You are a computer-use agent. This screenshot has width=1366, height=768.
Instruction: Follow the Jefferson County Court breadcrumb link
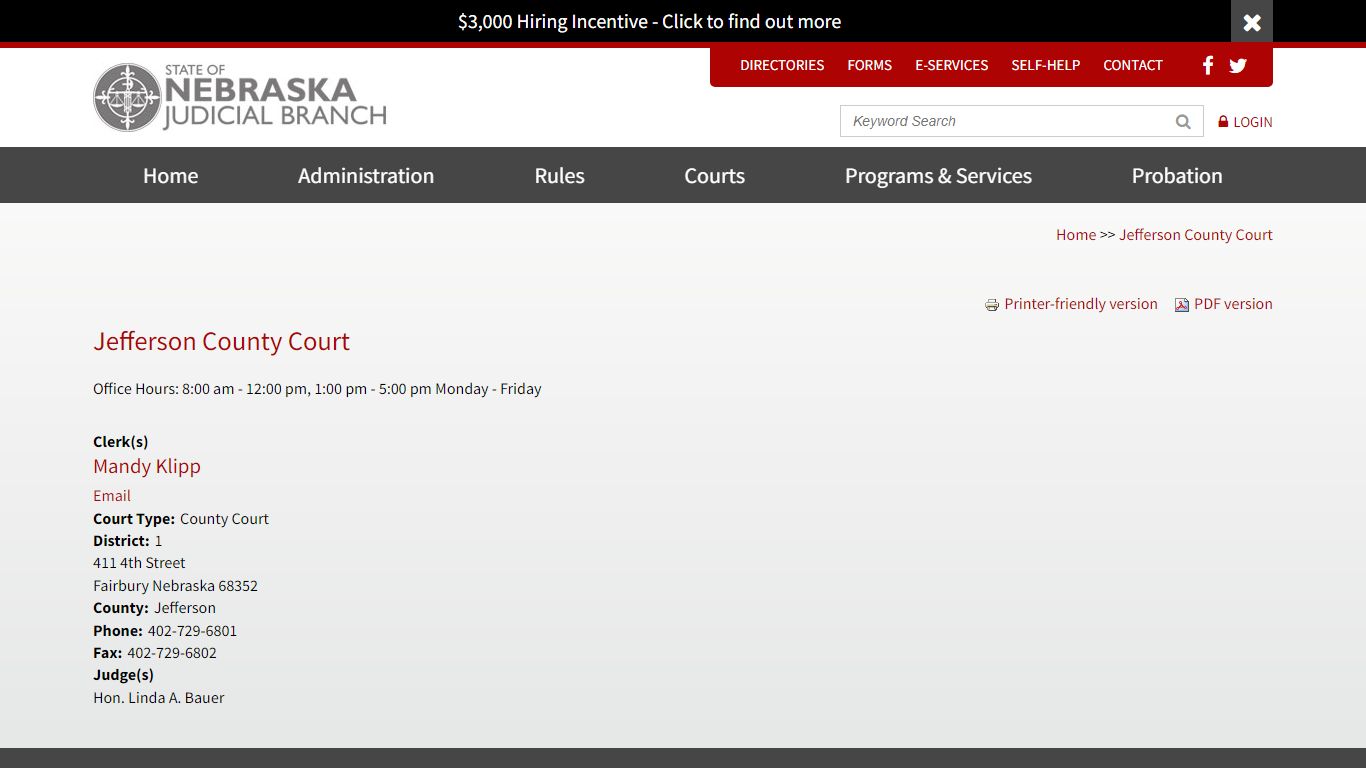[x=1196, y=235]
